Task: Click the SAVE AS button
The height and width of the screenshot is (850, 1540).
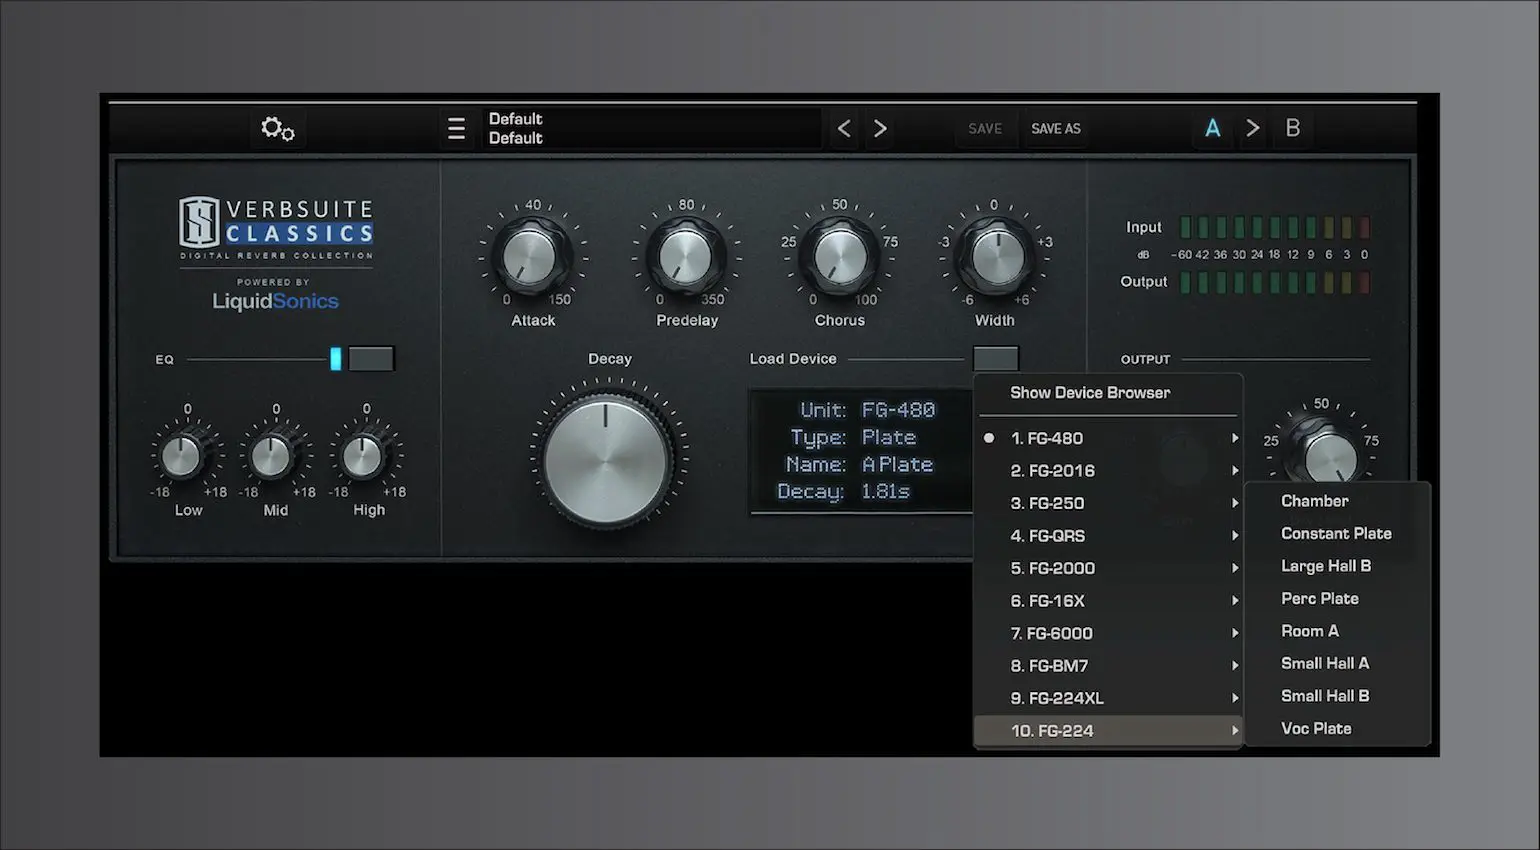Action: pyautogui.click(x=1055, y=128)
